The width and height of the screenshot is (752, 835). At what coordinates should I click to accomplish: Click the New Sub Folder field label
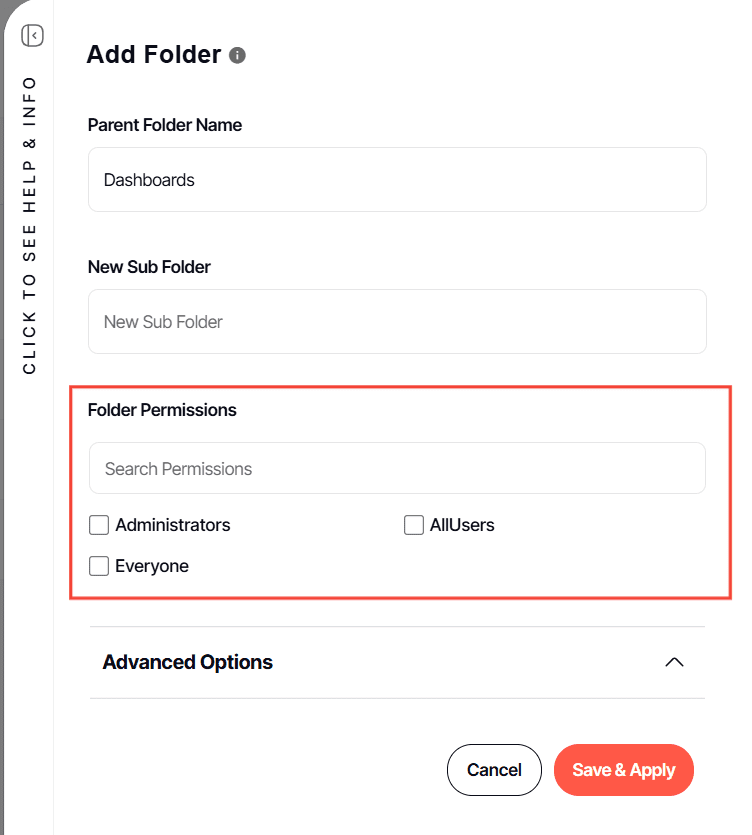point(149,267)
